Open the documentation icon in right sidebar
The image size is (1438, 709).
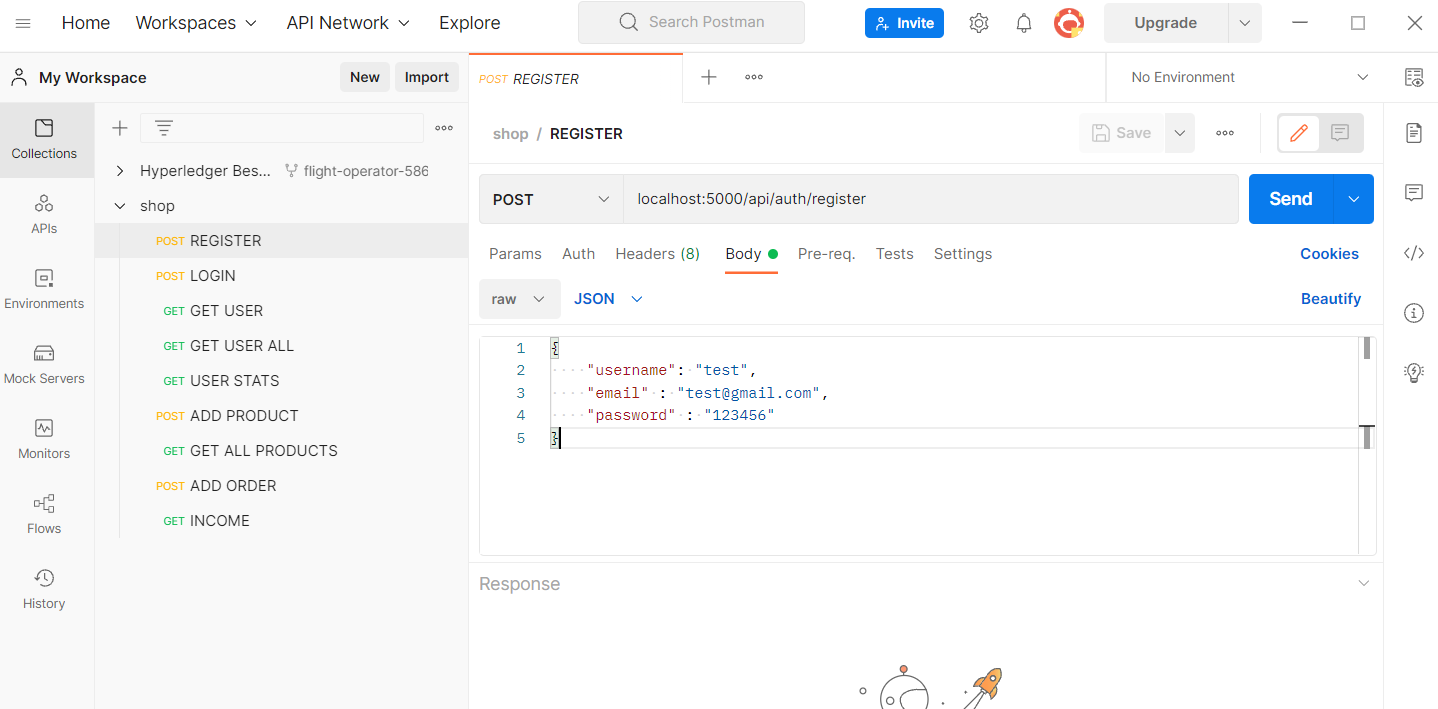tap(1413, 133)
